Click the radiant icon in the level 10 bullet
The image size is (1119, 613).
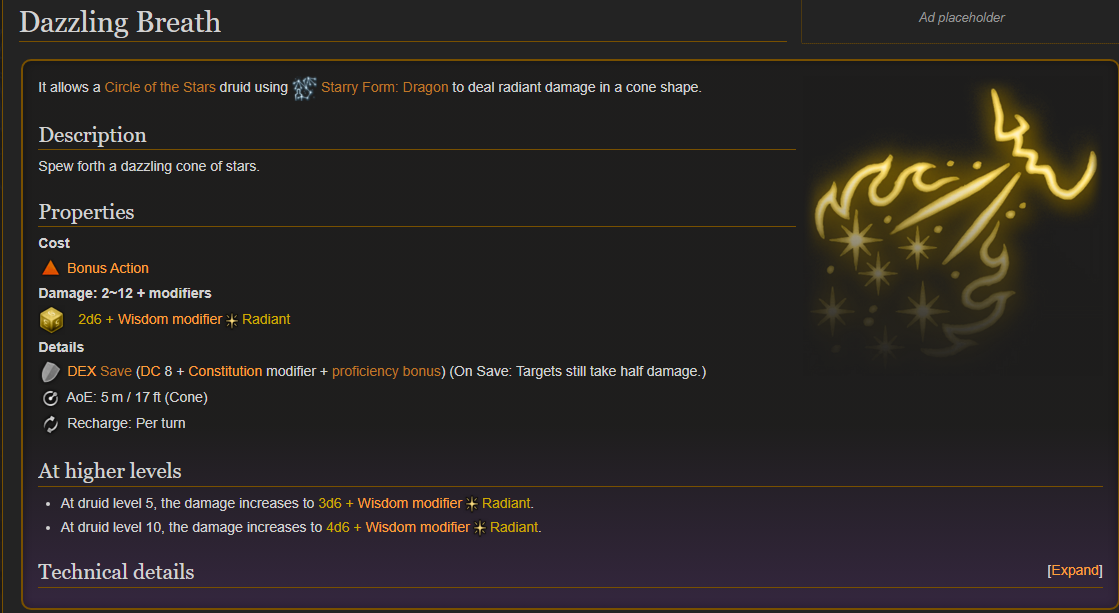click(480, 528)
